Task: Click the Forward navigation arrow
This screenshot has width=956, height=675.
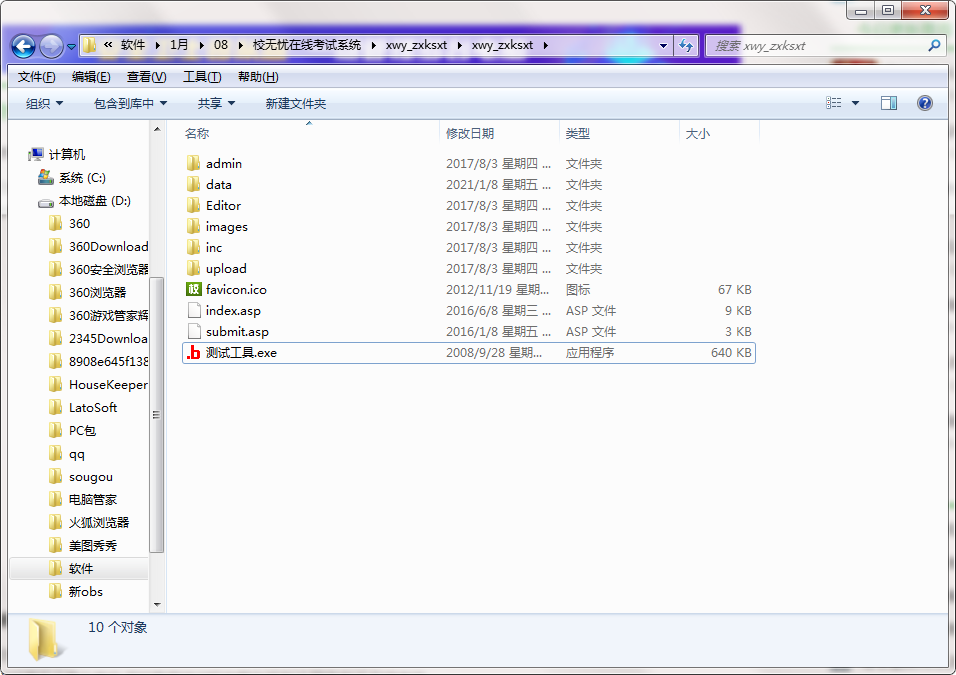Action: click(51, 46)
